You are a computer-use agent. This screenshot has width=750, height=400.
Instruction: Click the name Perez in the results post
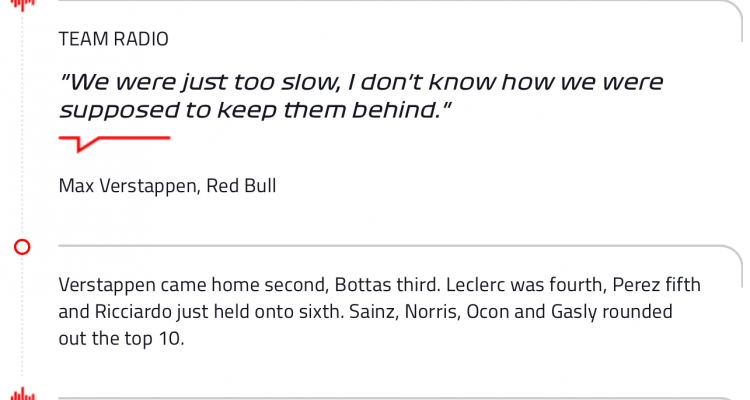point(633,285)
